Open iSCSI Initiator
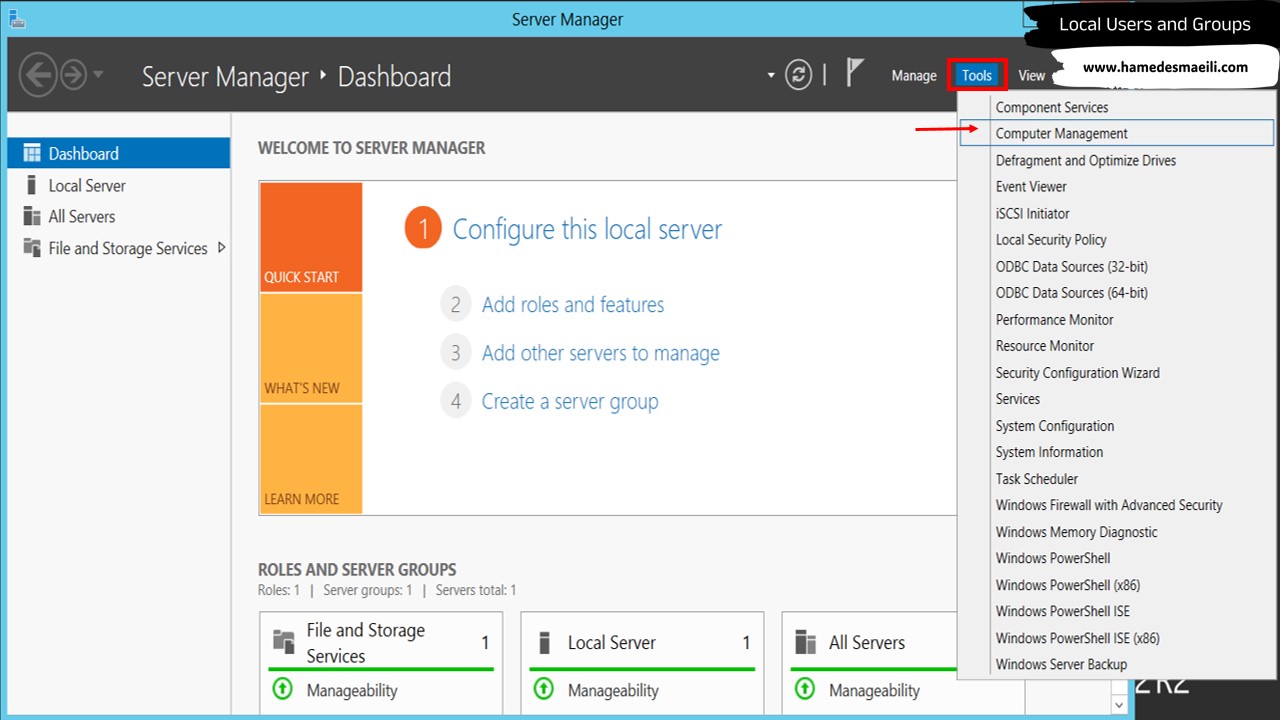This screenshot has height=720, width=1280. point(1117,213)
